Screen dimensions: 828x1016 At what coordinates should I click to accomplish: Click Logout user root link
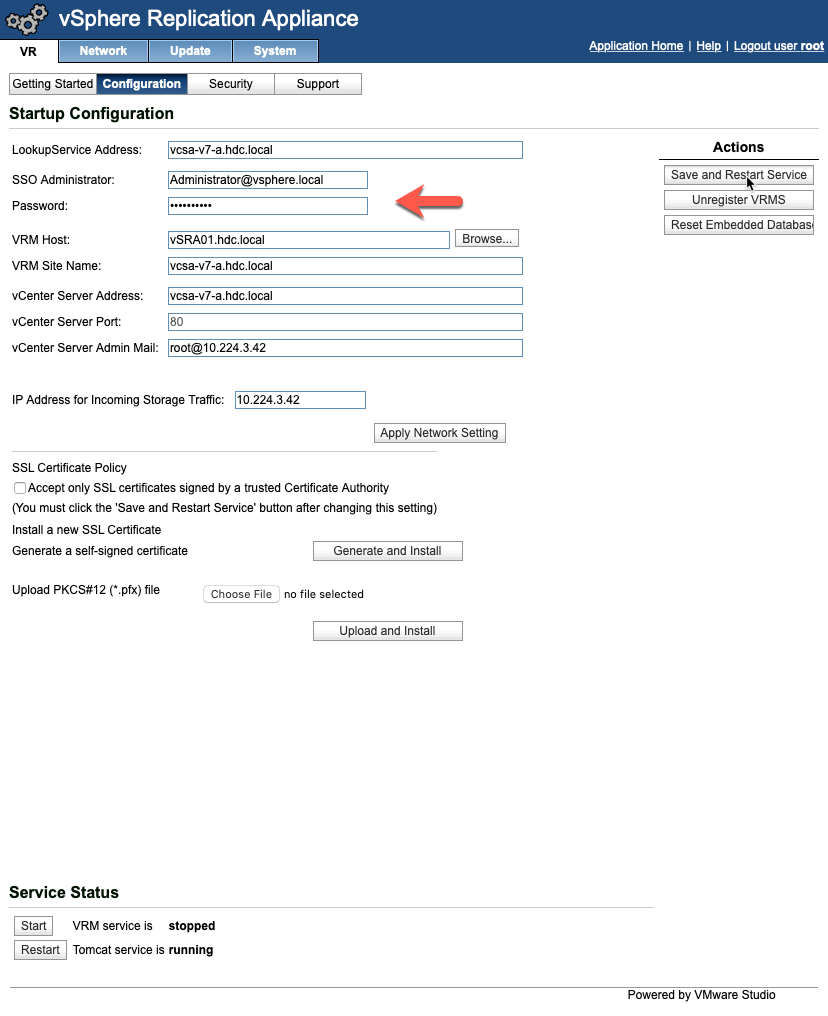click(779, 46)
